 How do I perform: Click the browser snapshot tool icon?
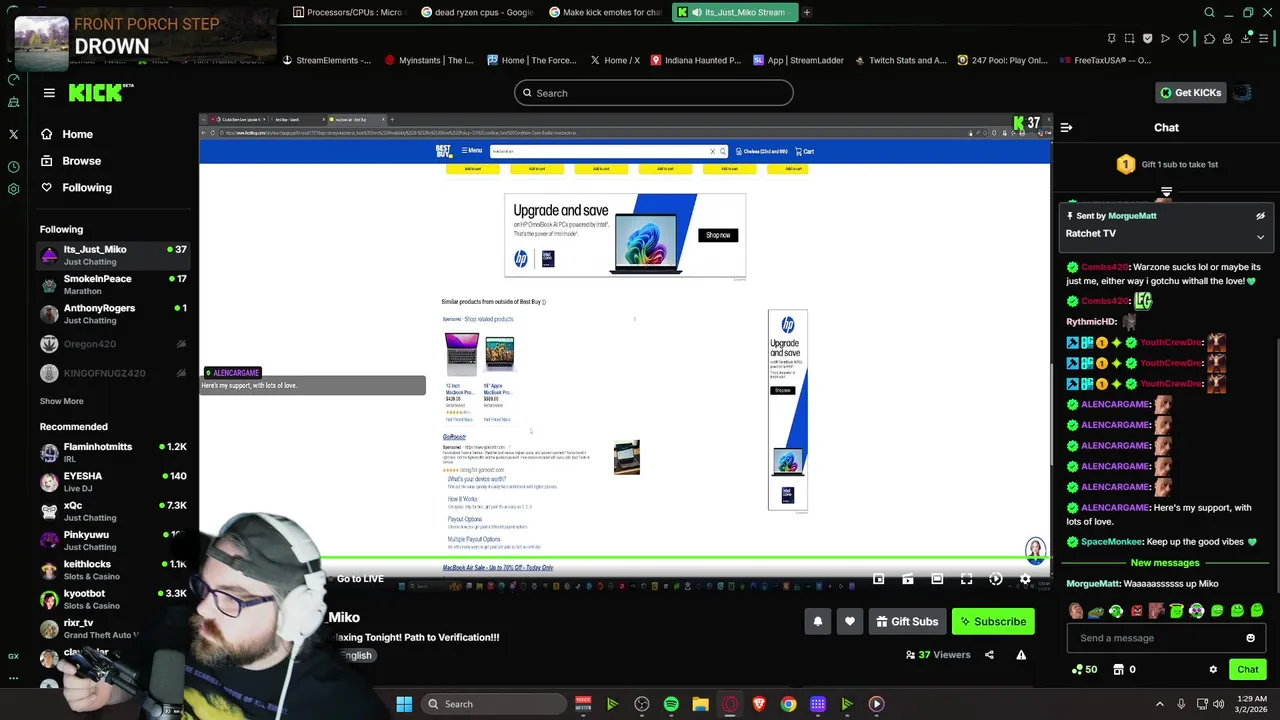pos(1129,38)
